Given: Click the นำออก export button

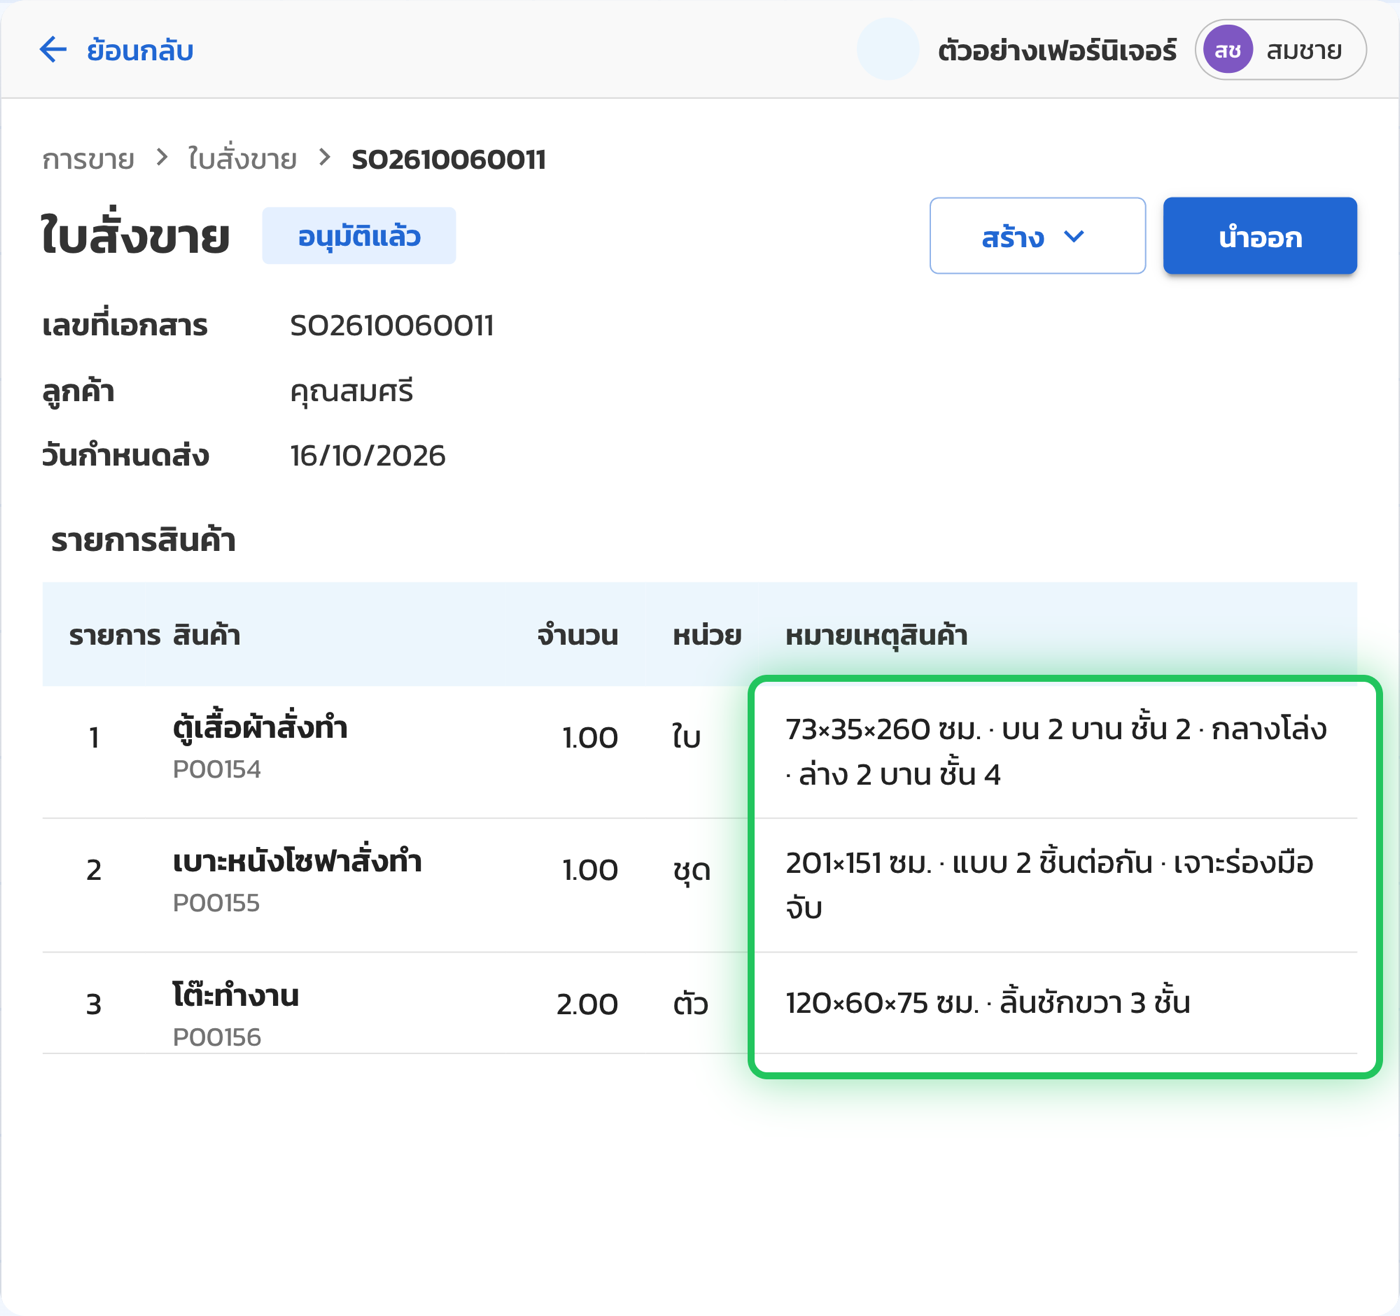Looking at the screenshot, I should (x=1259, y=236).
